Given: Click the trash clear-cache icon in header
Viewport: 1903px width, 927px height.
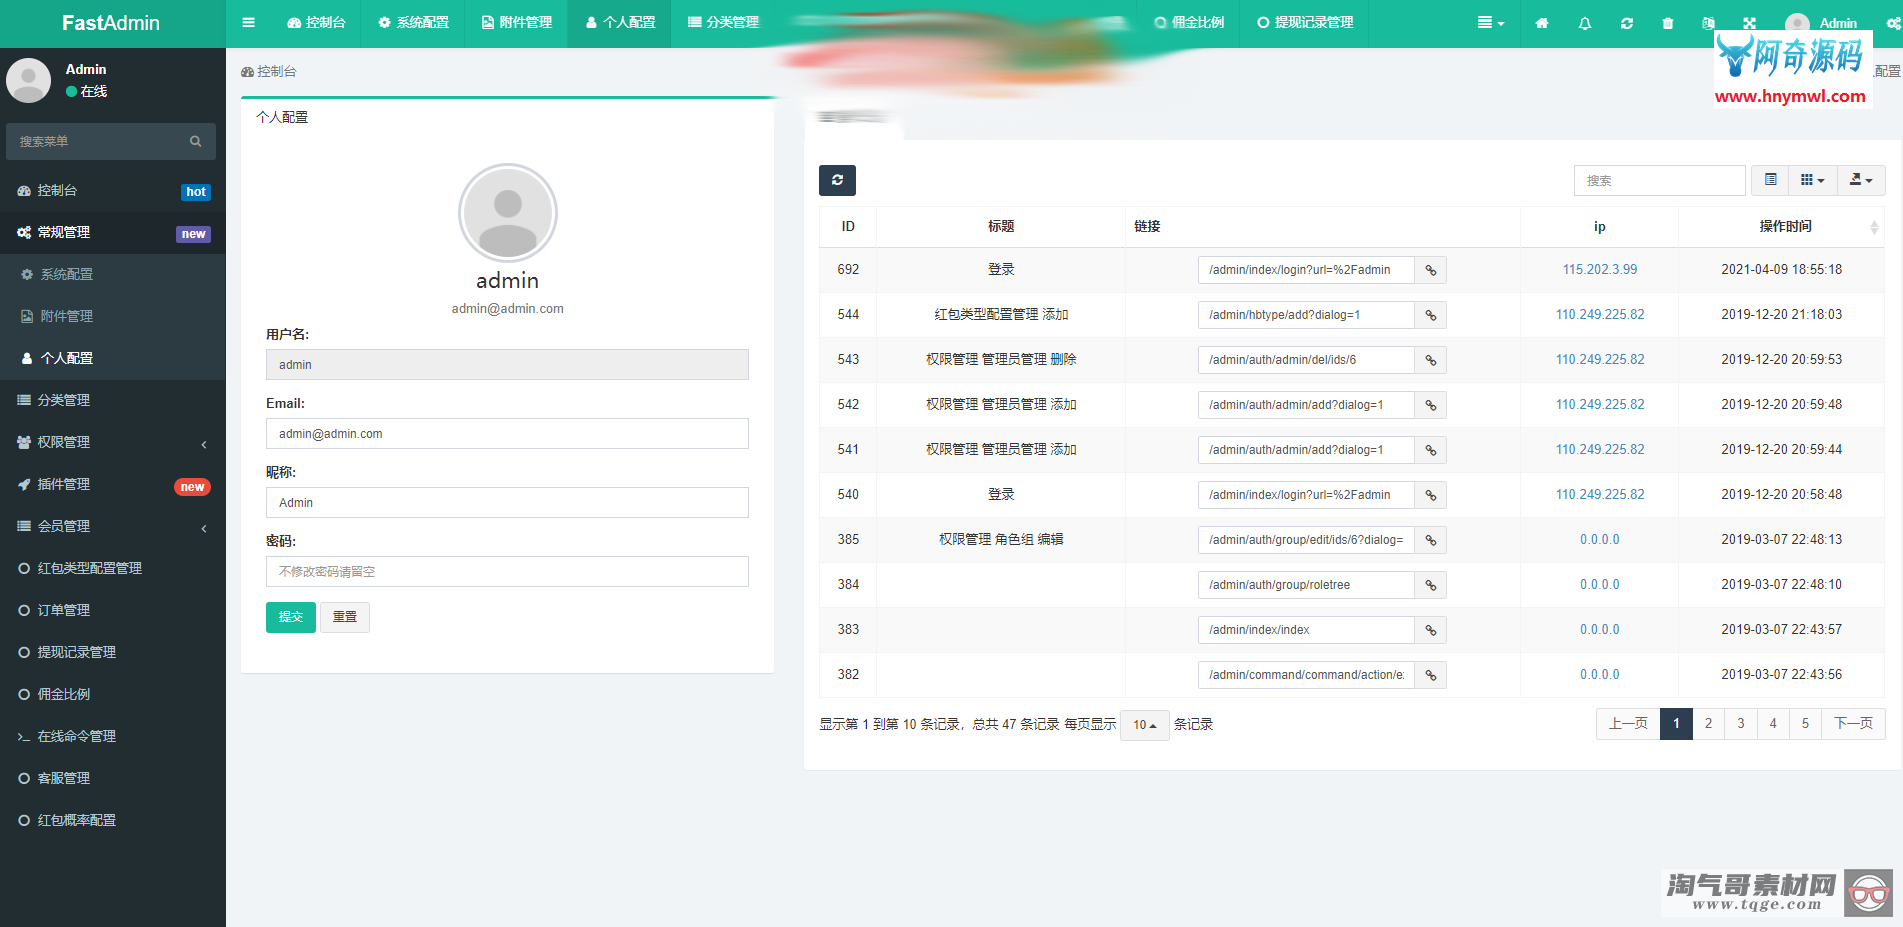Looking at the screenshot, I should coord(1668,23).
